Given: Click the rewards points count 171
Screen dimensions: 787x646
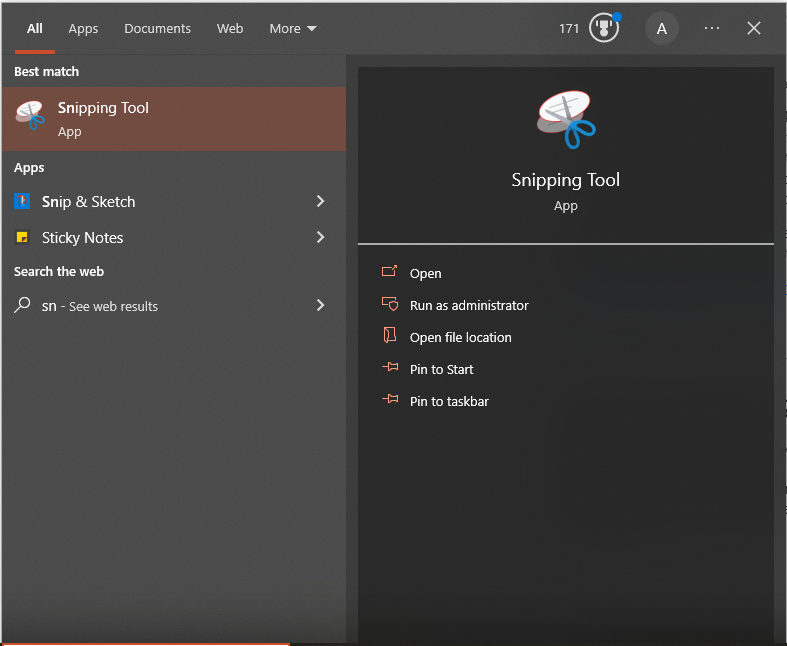Looking at the screenshot, I should [x=569, y=29].
